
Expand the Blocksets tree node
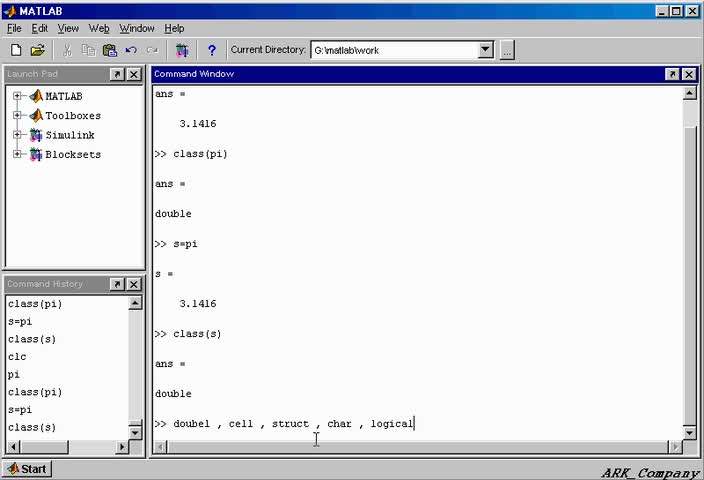tap(17, 154)
